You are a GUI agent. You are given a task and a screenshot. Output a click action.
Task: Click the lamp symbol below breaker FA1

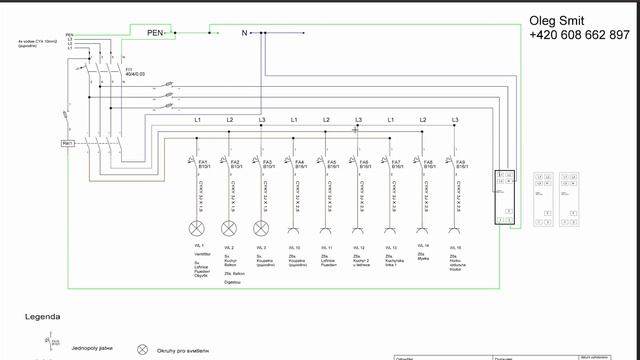197,229
